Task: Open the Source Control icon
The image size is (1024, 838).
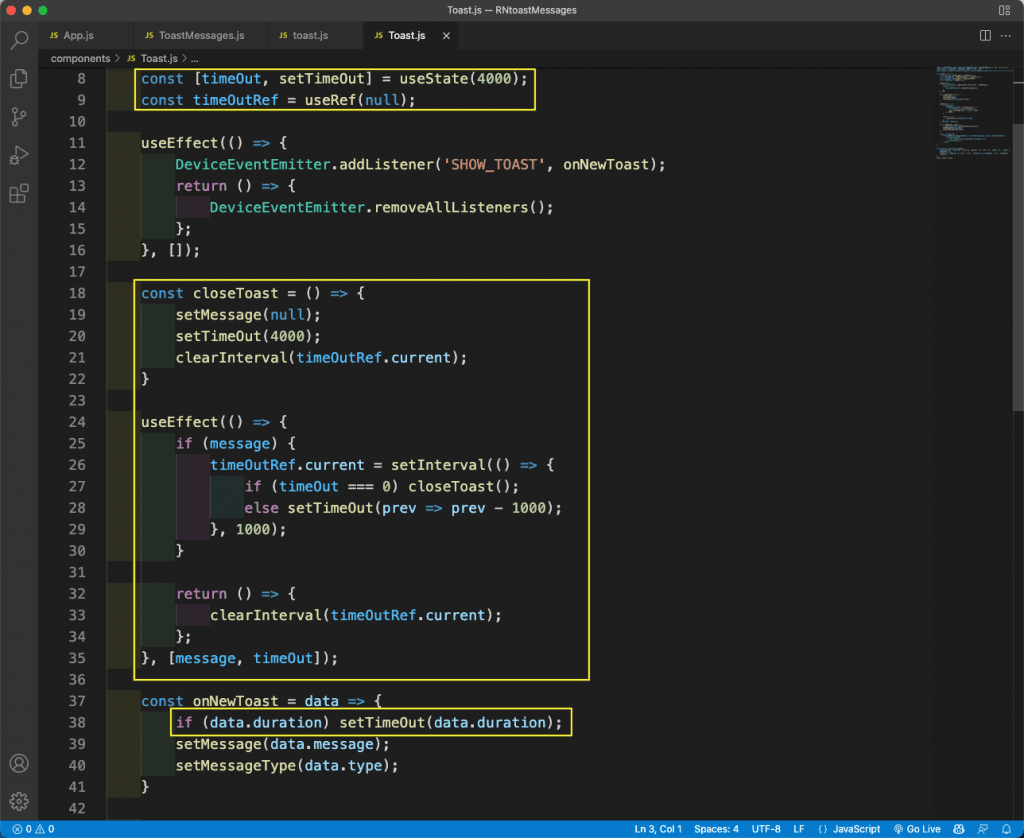Action: click(x=18, y=117)
